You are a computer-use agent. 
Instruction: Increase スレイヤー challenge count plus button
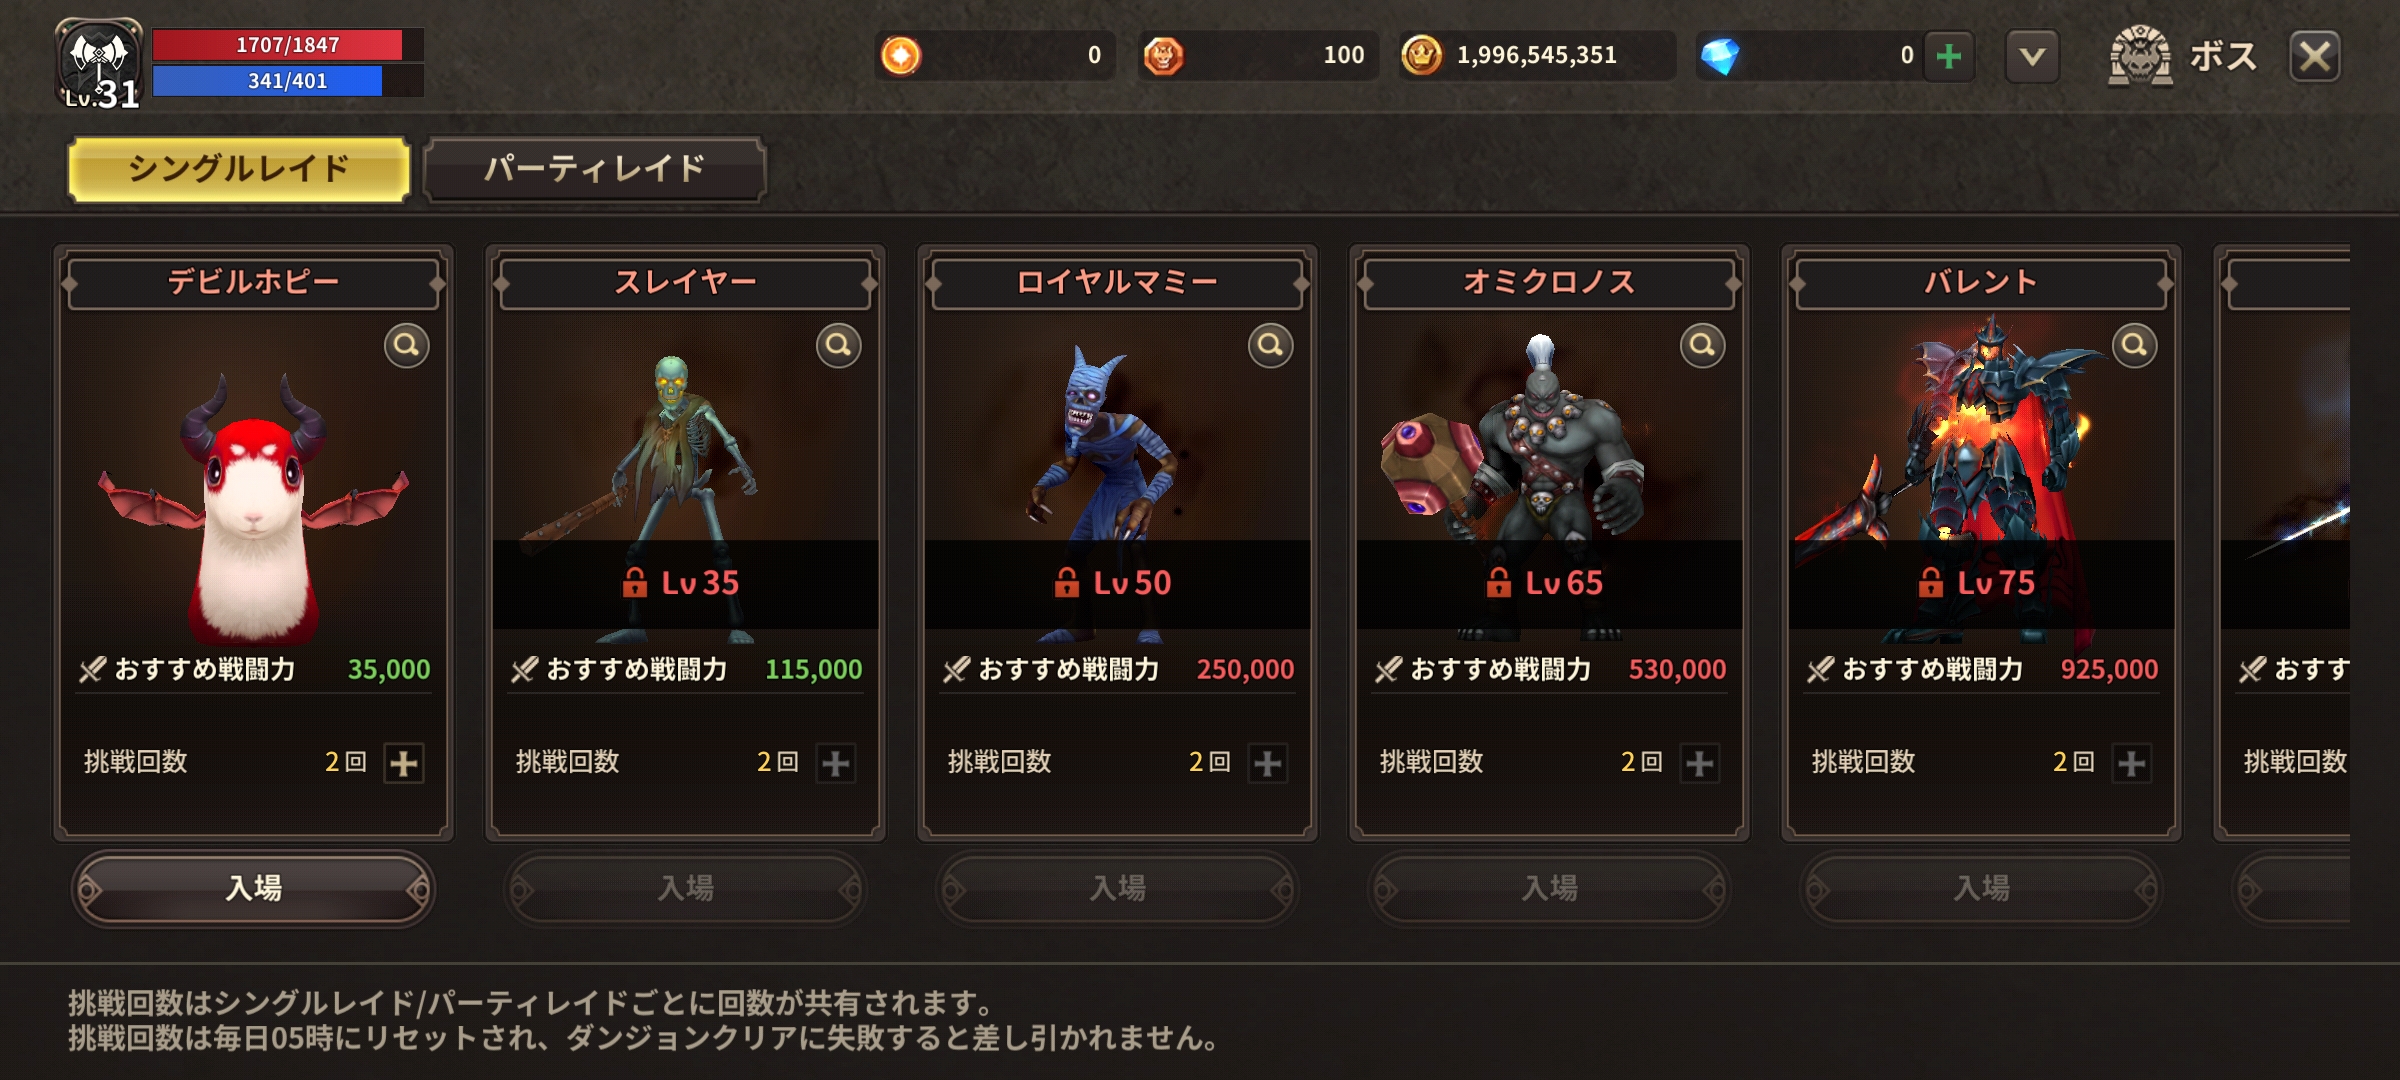[x=836, y=763]
